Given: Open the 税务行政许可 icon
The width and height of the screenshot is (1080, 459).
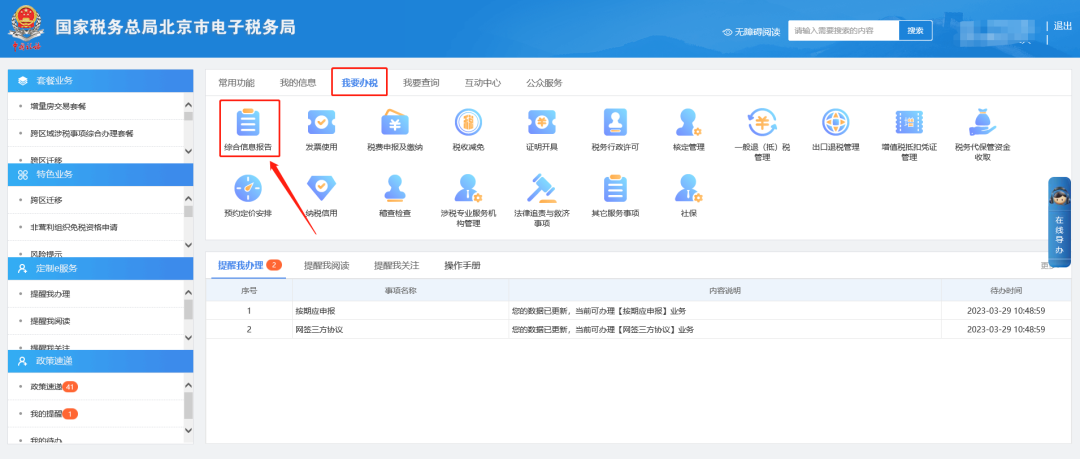Looking at the screenshot, I should point(615,123).
